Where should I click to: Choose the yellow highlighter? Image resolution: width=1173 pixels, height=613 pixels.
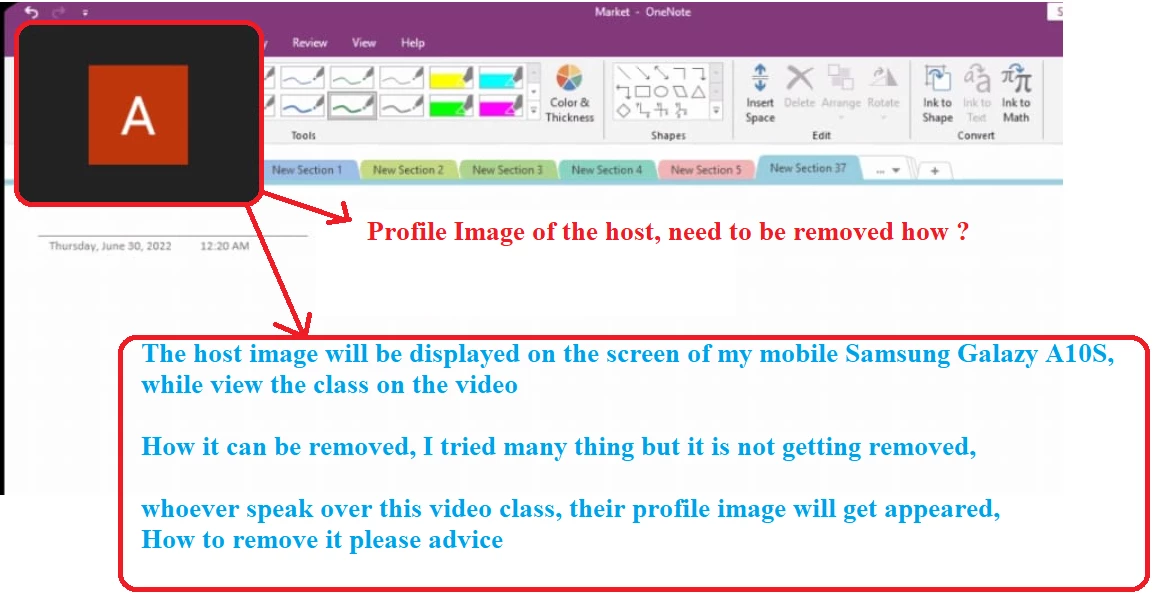point(450,77)
